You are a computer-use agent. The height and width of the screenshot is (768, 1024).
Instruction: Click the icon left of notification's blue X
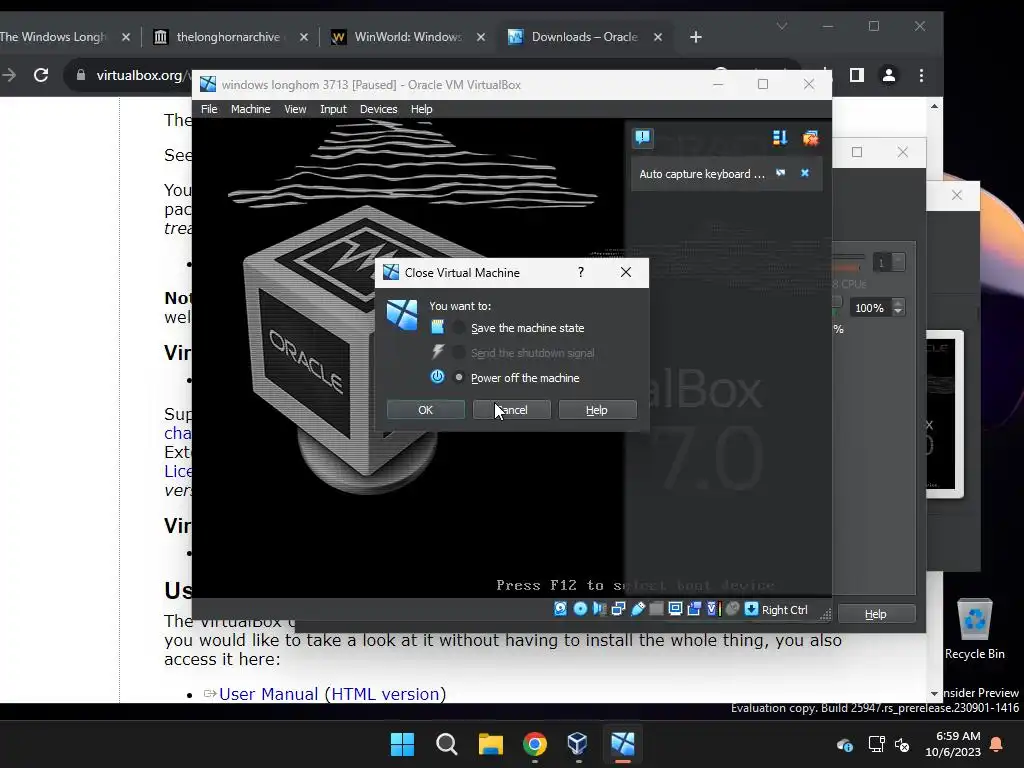click(x=780, y=173)
